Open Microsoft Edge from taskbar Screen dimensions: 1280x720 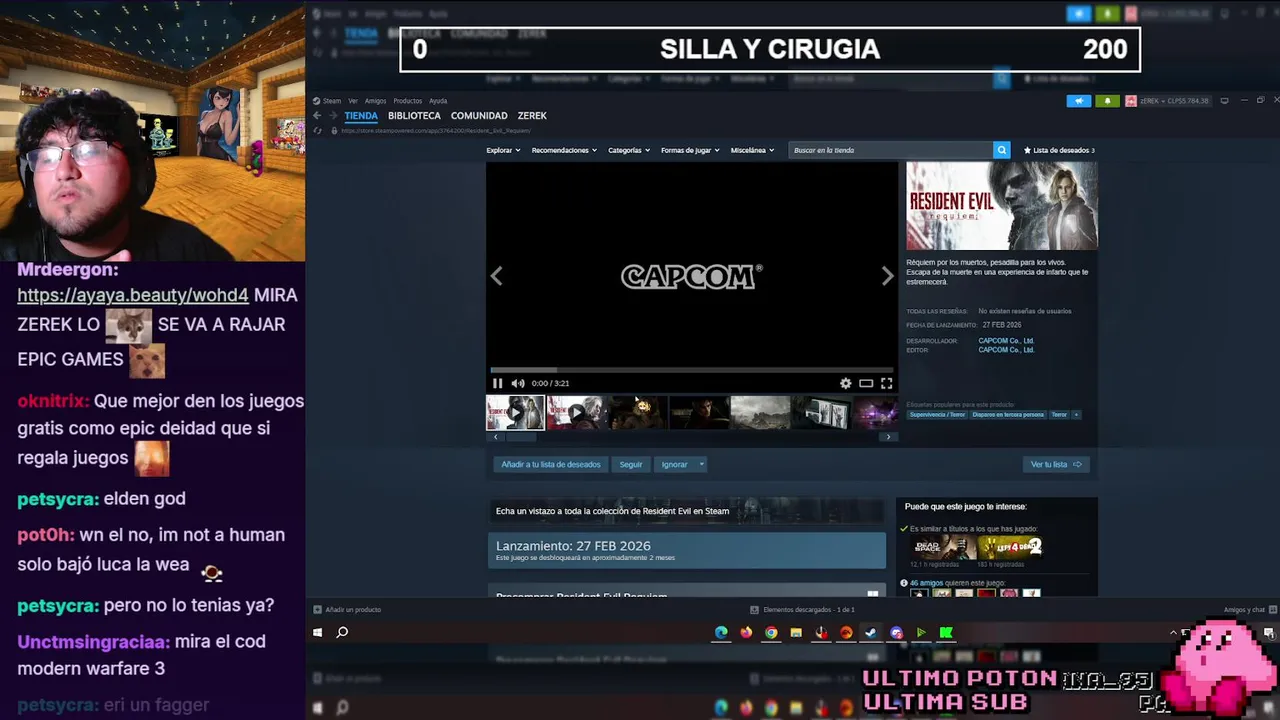[x=721, y=632]
